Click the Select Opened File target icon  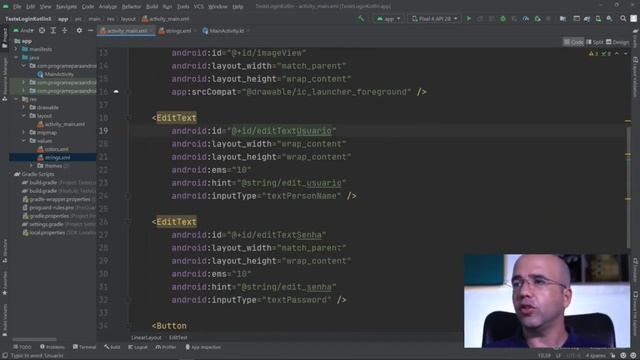42,31
